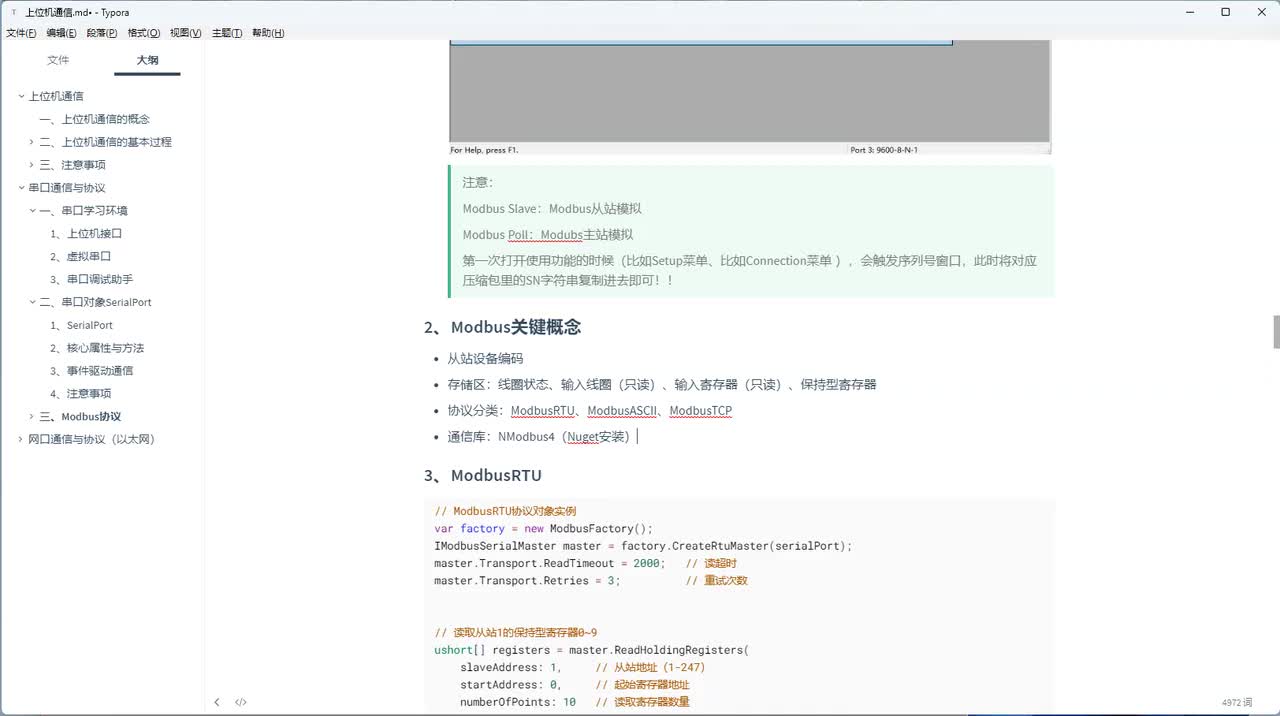Go to 一、上位机通信的概念 in outline

pos(94,119)
